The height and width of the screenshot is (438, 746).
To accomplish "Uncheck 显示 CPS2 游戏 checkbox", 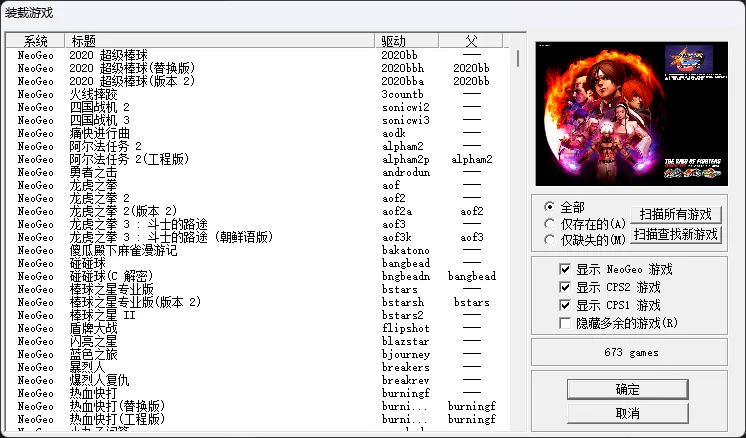I will click(565, 287).
